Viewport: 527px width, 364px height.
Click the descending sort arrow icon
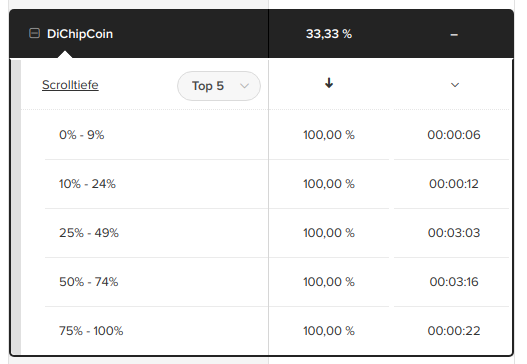pyautogui.click(x=329, y=83)
